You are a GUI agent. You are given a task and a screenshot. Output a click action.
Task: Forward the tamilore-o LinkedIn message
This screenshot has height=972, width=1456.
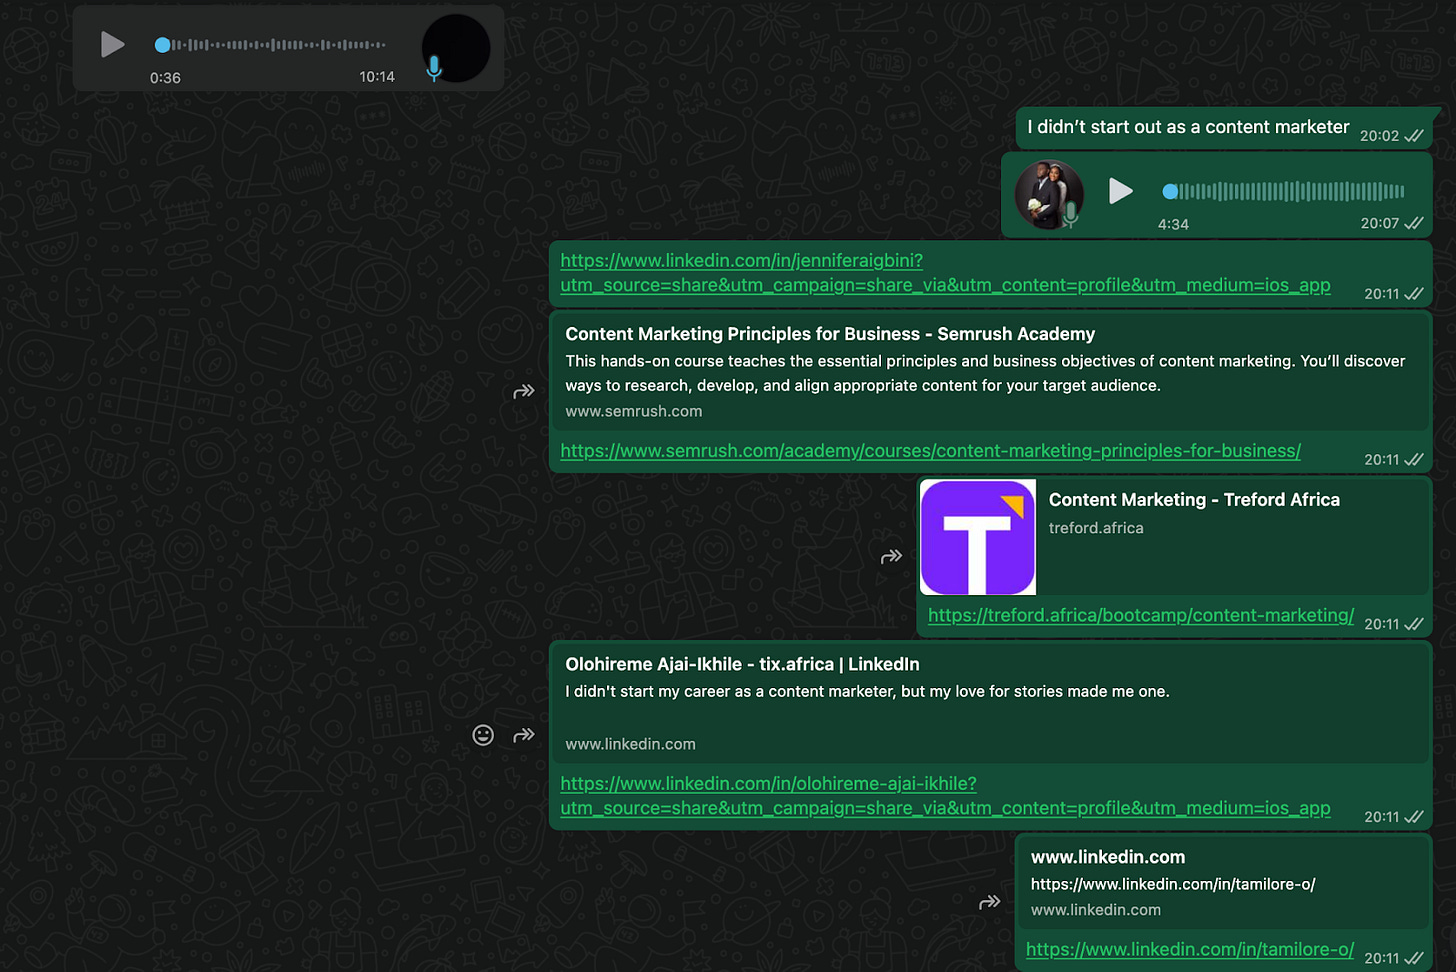[x=989, y=902]
